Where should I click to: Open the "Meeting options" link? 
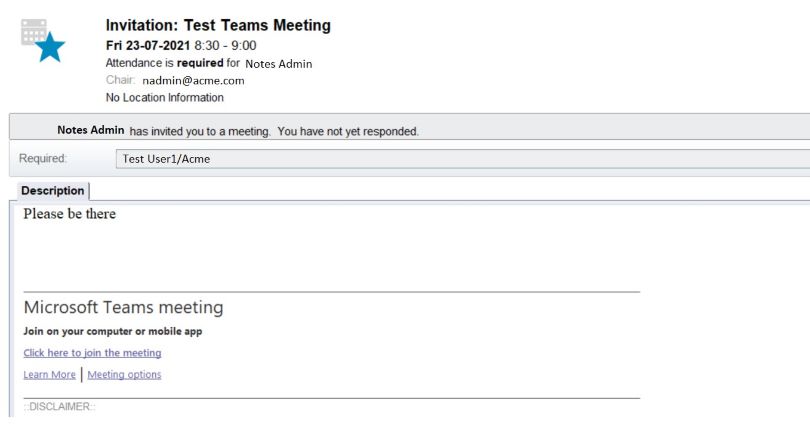click(124, 375)
